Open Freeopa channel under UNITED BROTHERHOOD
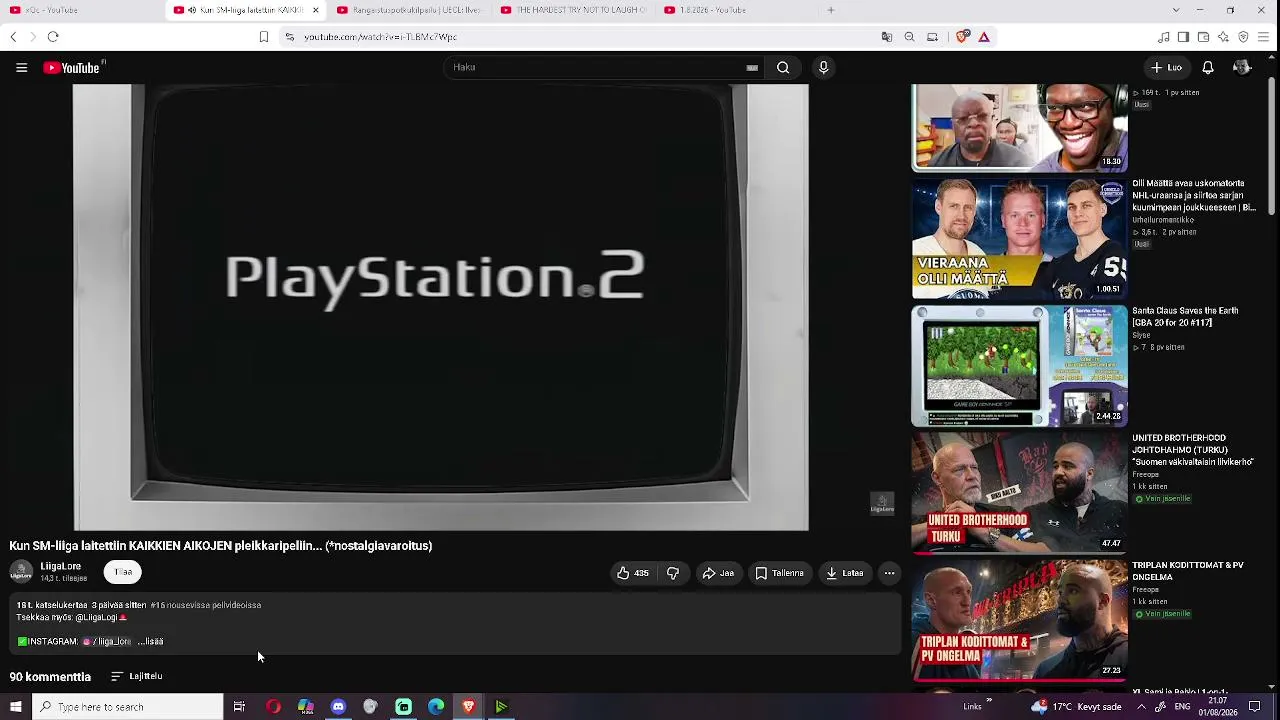 coord(1146,475)
